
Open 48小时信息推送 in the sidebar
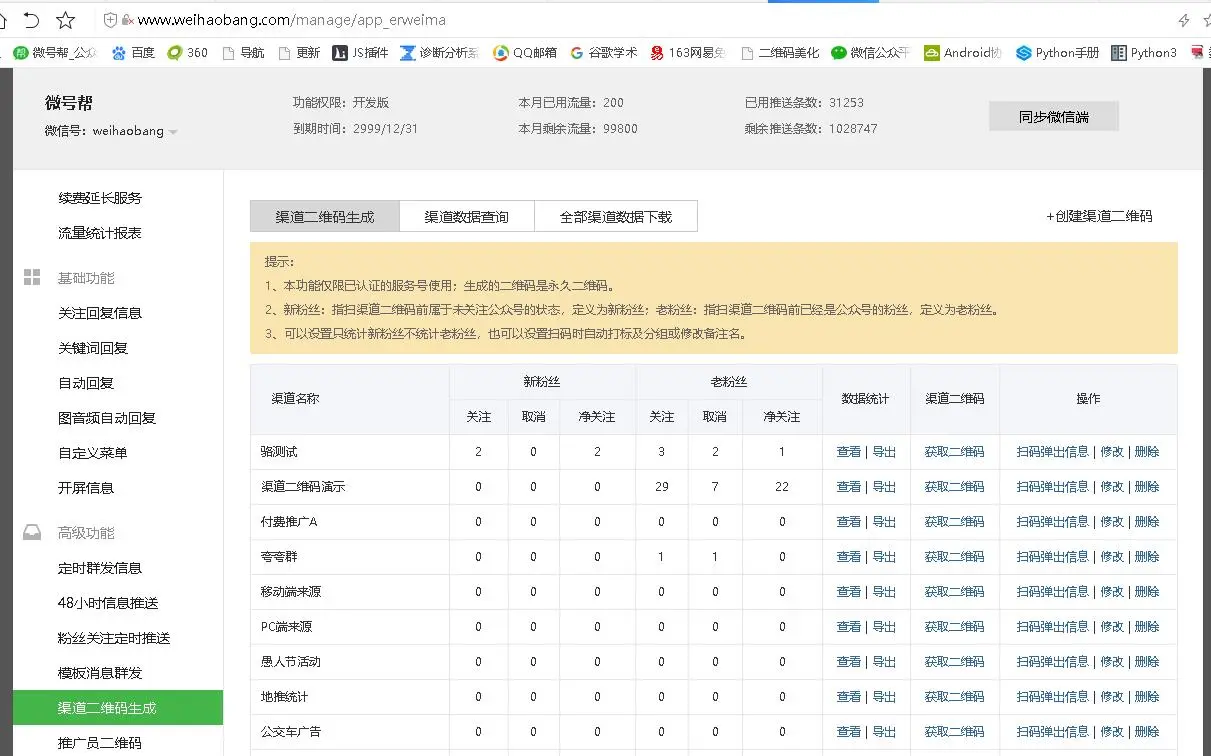[108, 603]
